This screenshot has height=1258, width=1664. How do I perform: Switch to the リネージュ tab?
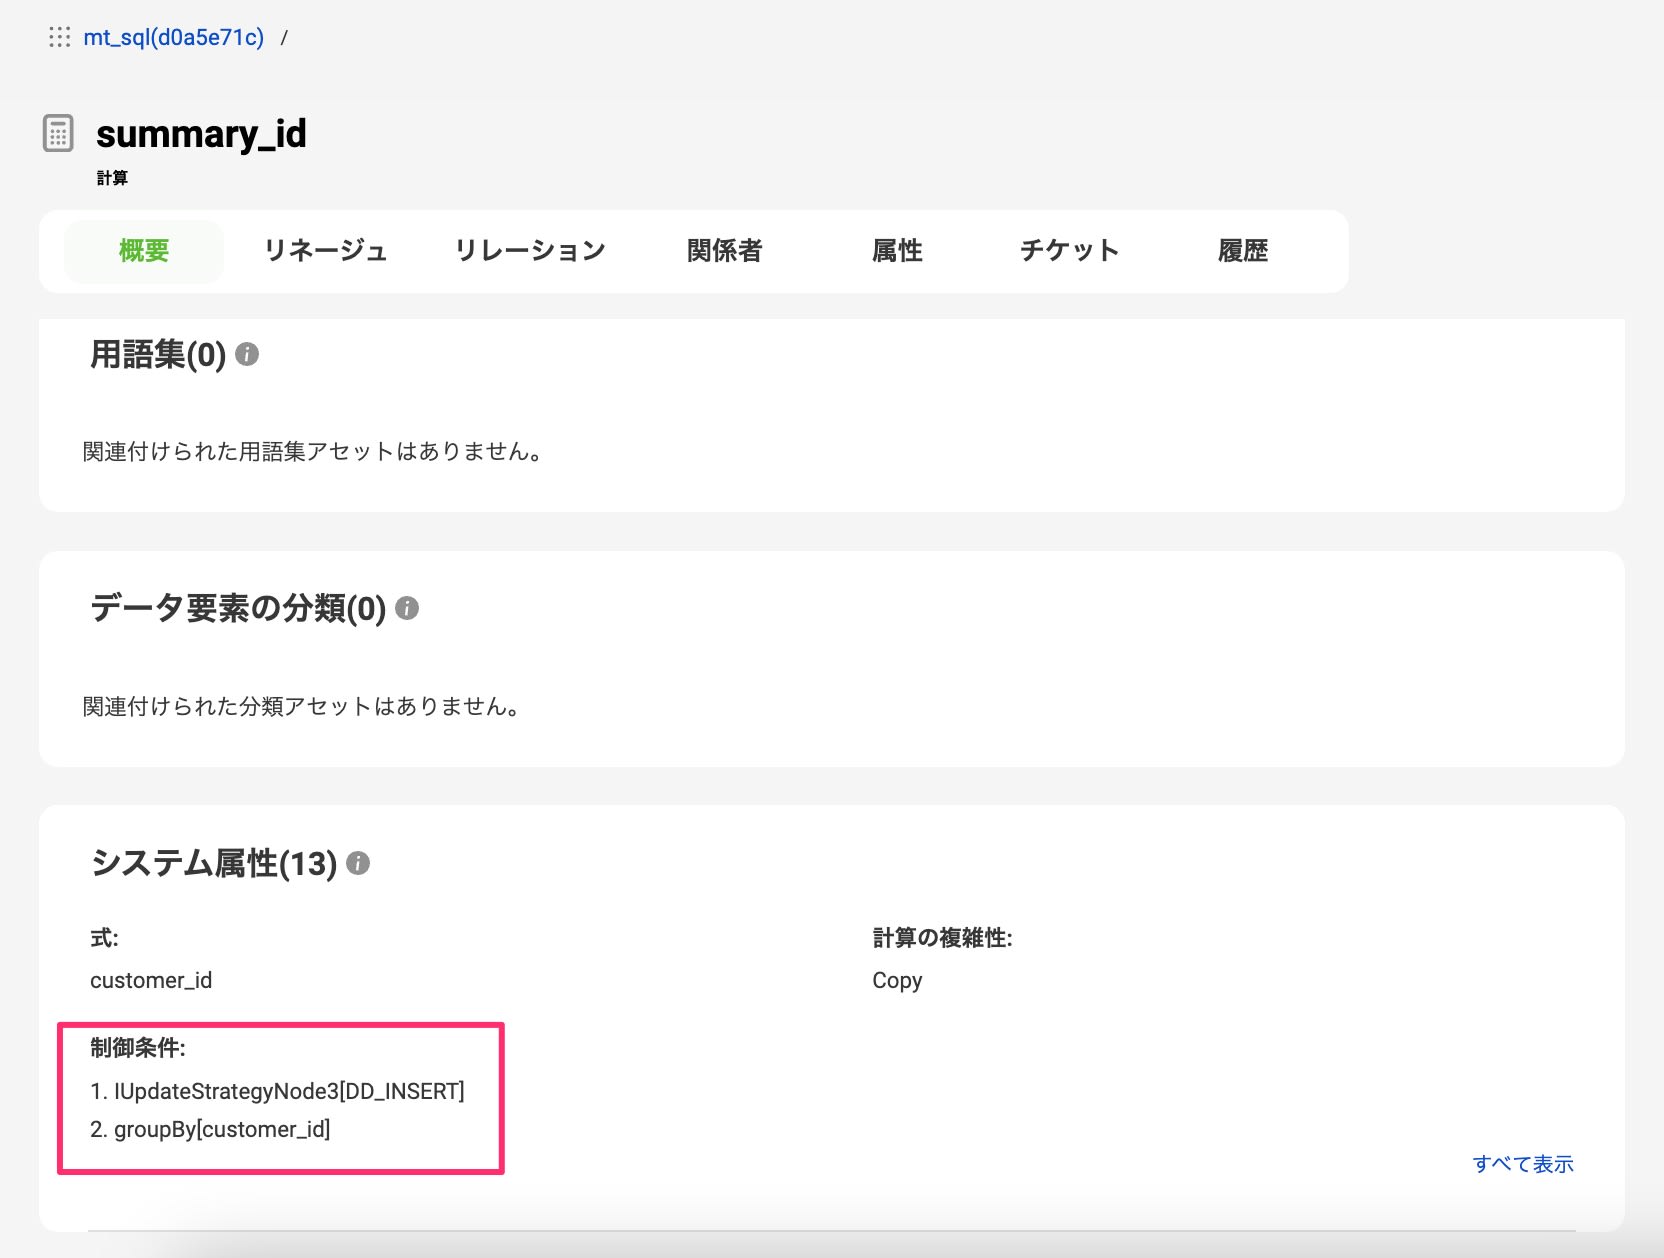pos(325,251)
